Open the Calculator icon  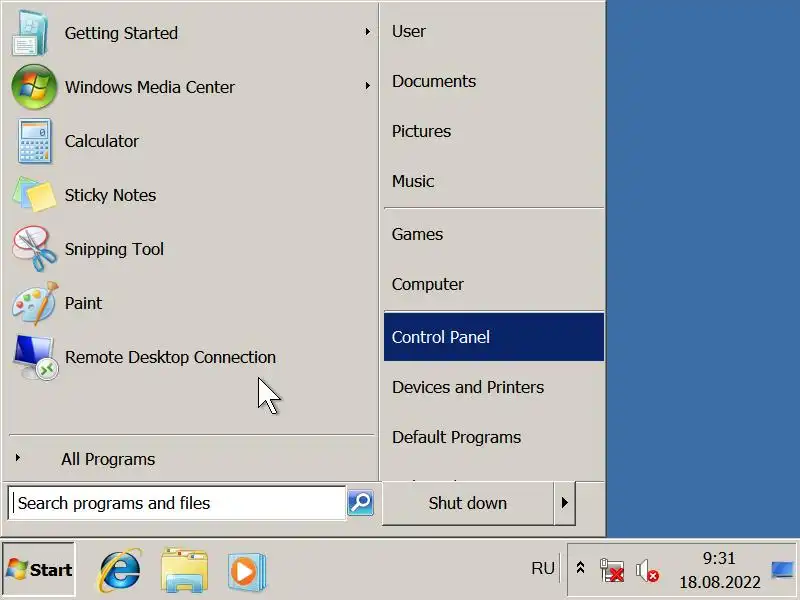pos(34,141)
